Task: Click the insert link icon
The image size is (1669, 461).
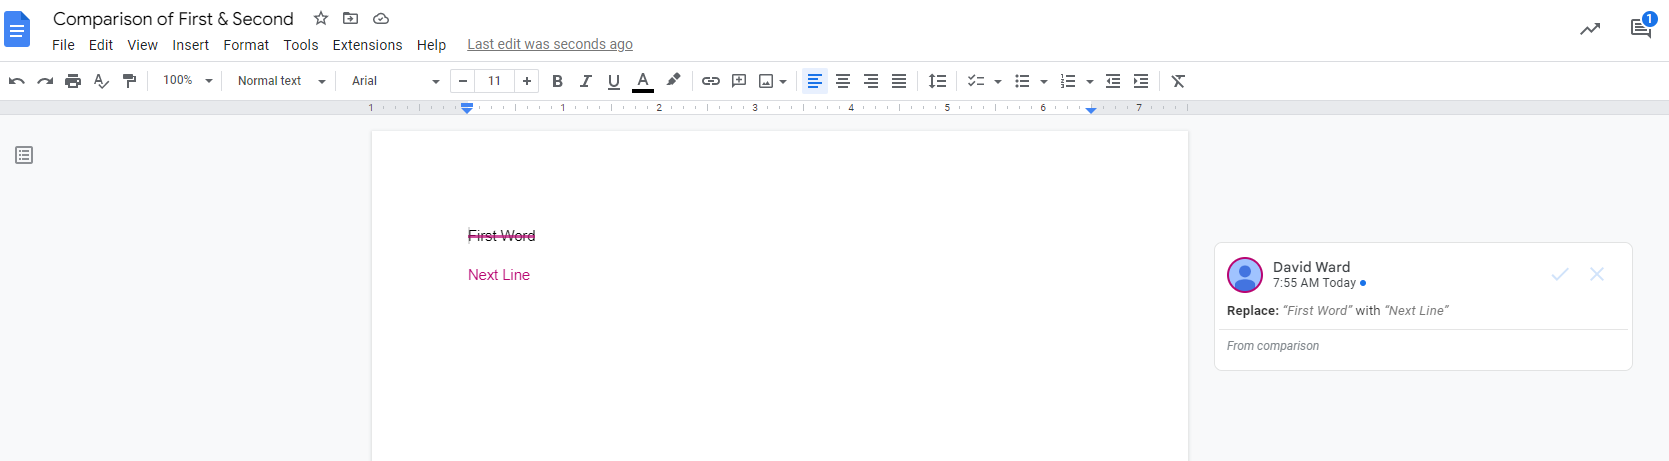Action: click(711, 81)
